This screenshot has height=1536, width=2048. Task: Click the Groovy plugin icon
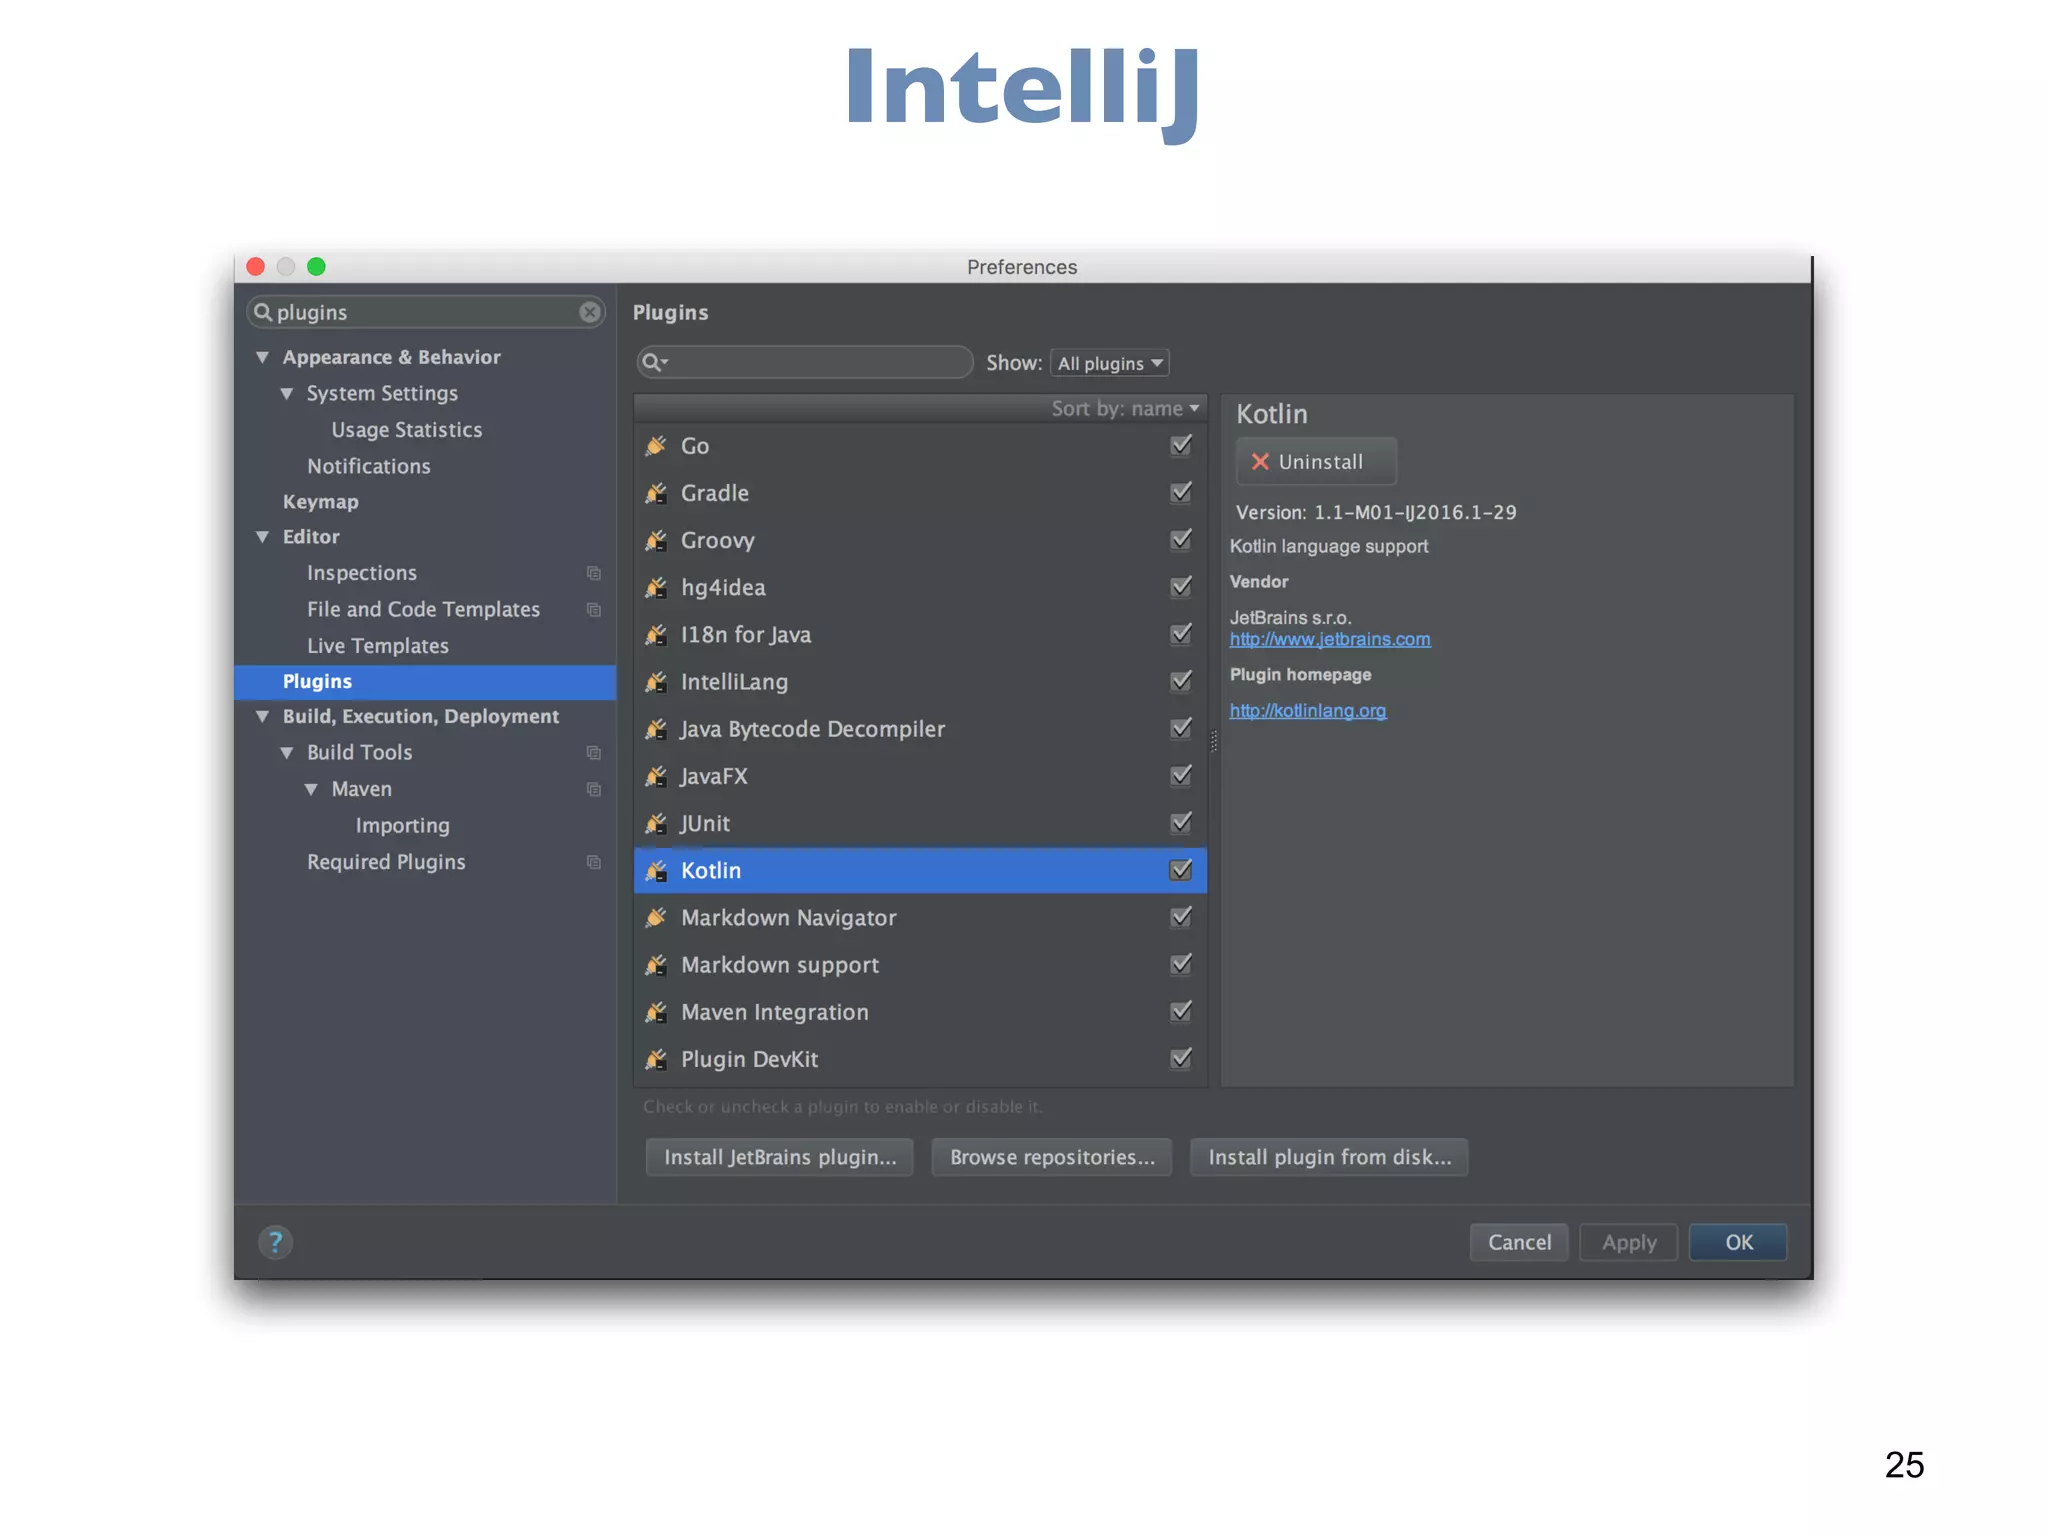click(x=656, y=540)
